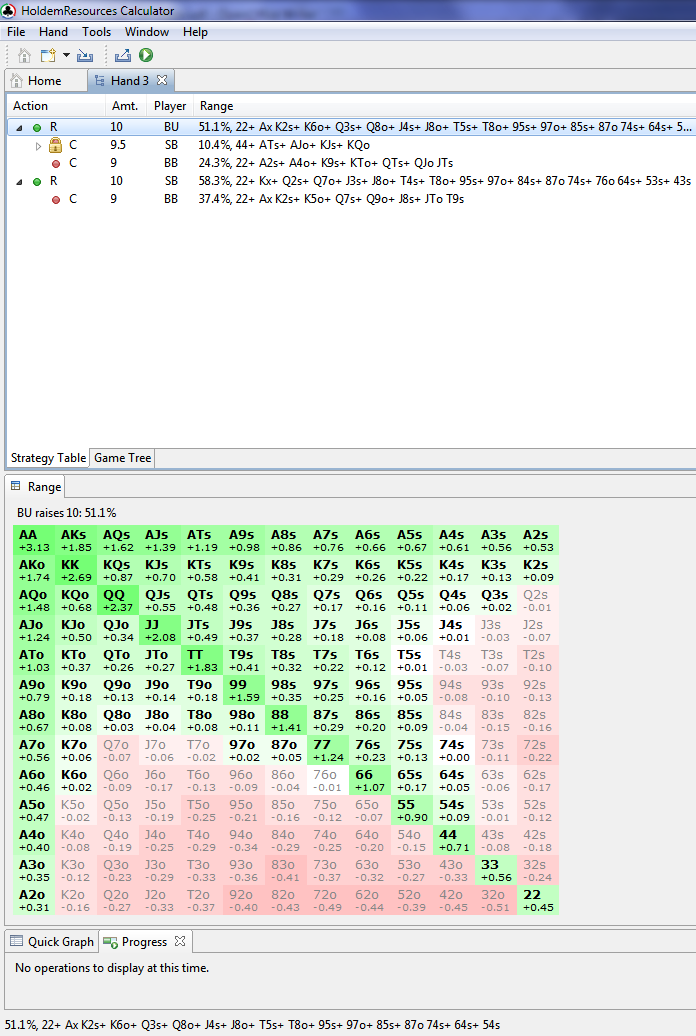Click the green run calculation icon

point(146,56)
